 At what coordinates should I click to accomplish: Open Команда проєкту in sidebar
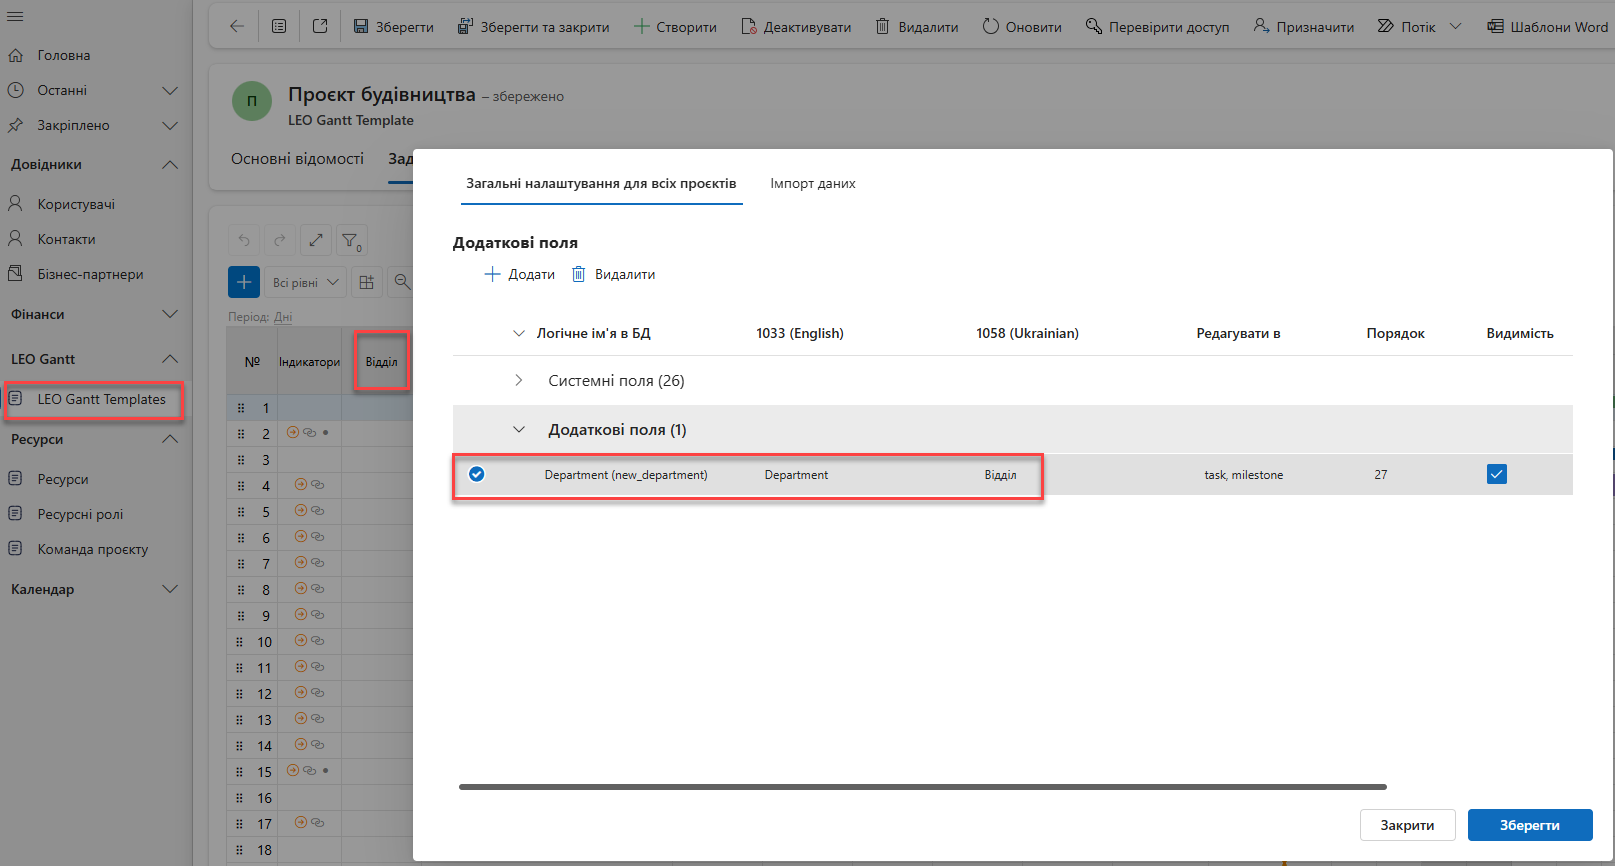[95, 549]
